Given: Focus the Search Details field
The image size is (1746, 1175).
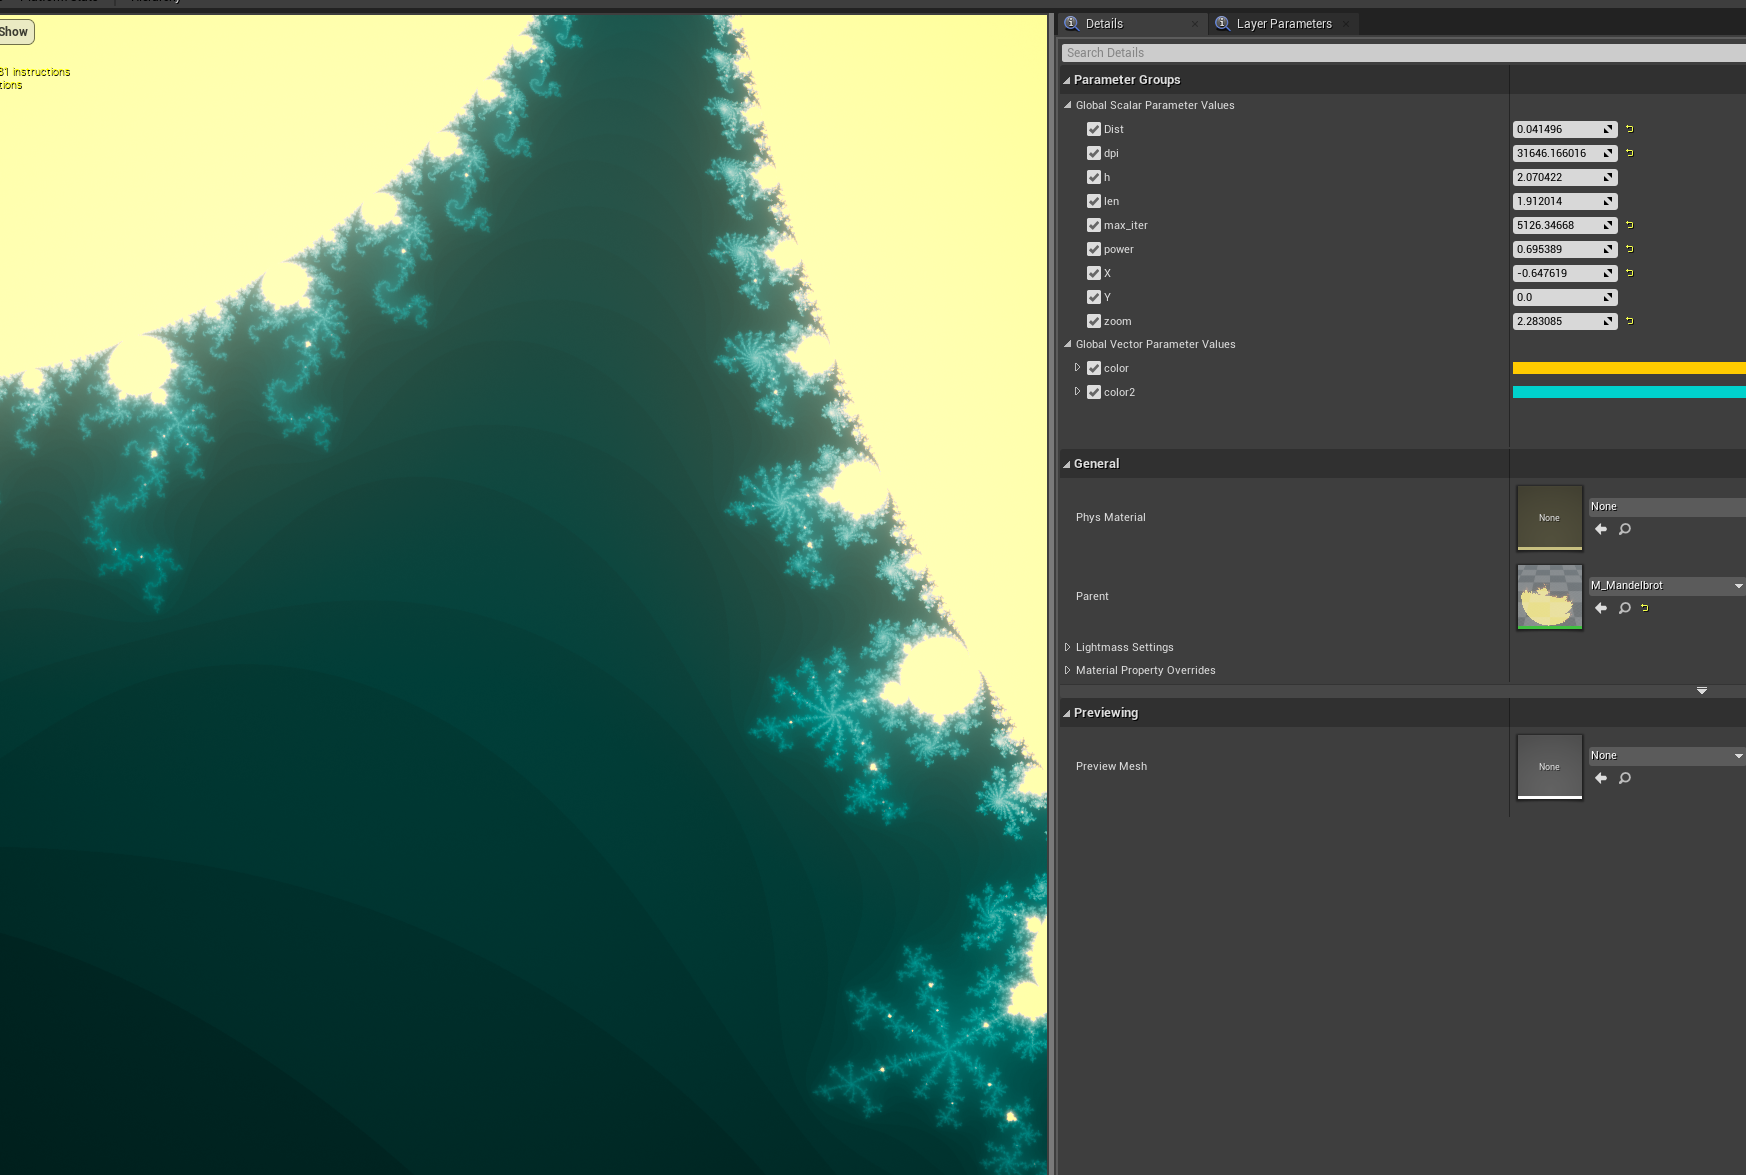Looking at the screenshot, I should pos(1403,53).
